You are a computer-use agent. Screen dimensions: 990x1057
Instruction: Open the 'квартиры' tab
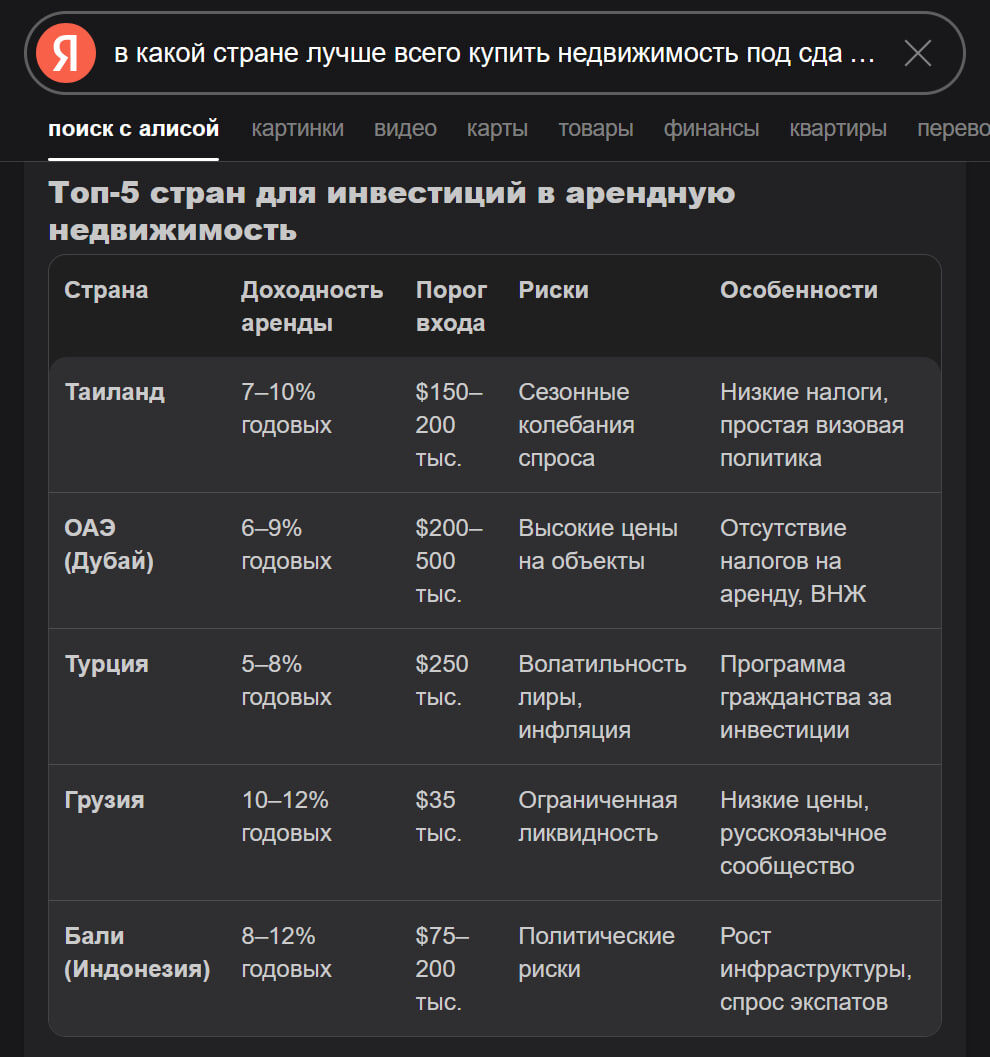click(838, 128)
